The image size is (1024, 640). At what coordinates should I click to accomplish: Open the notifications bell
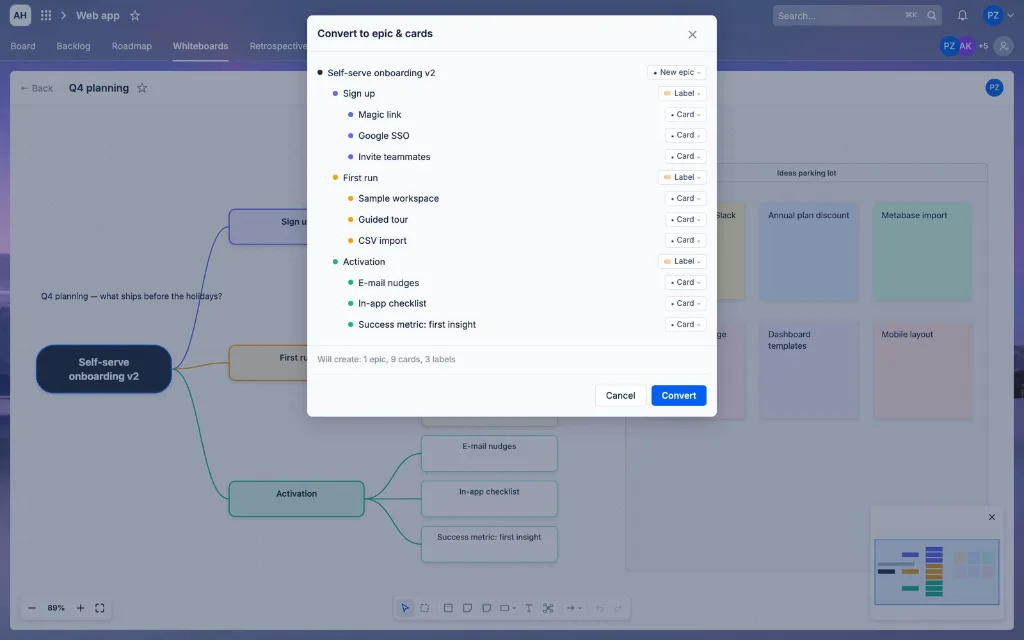click(x=962, y=15)
